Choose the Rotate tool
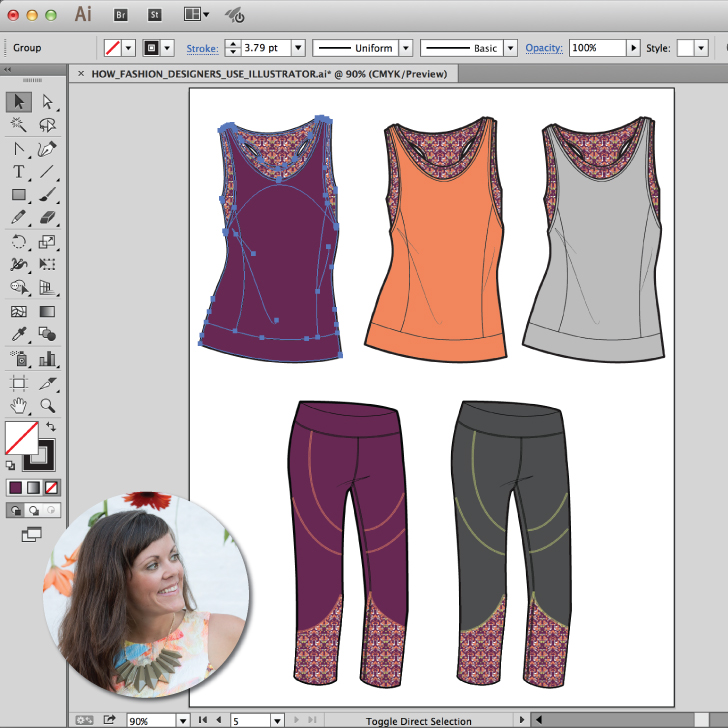 pyautogui.click(x=18, y=241)
